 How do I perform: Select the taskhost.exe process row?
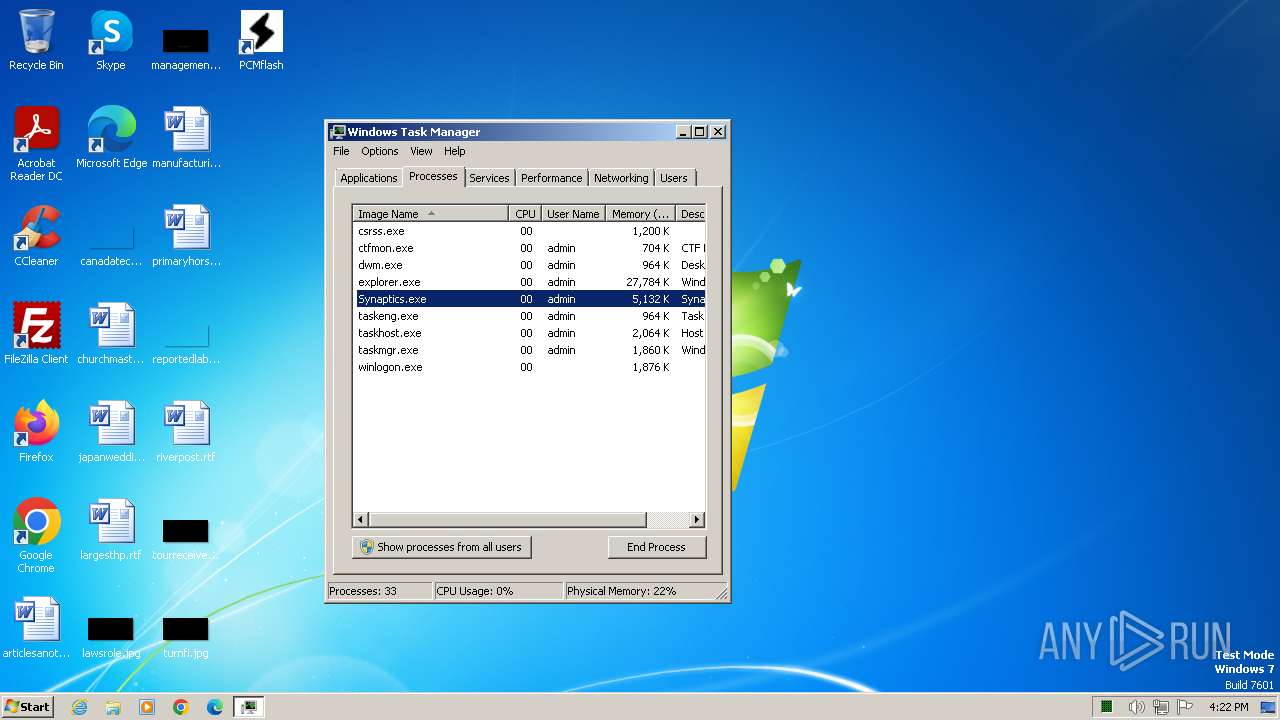[x=530, y=333]
